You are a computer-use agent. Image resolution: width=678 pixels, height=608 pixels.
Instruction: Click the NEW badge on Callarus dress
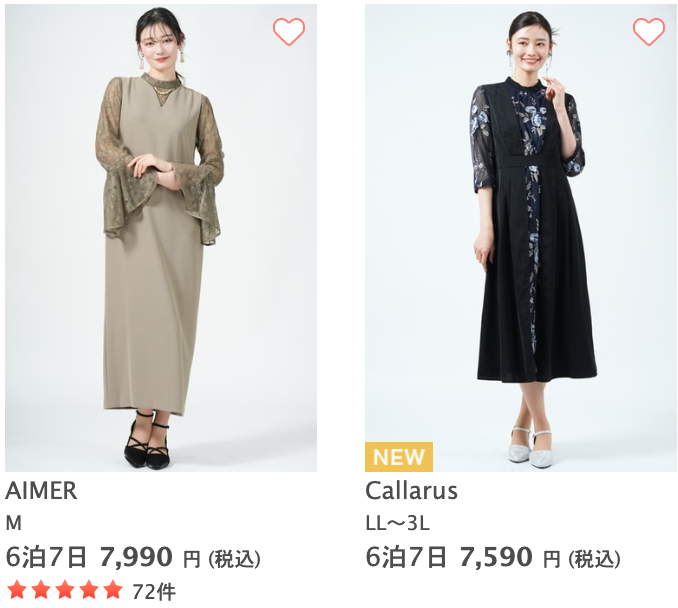pyautogui.click(x=399, y=457)
